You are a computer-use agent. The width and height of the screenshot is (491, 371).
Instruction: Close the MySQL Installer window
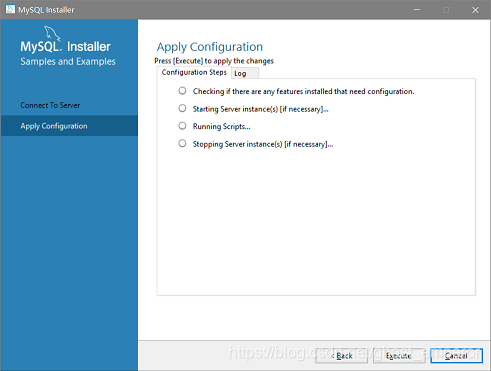[476, 10]
